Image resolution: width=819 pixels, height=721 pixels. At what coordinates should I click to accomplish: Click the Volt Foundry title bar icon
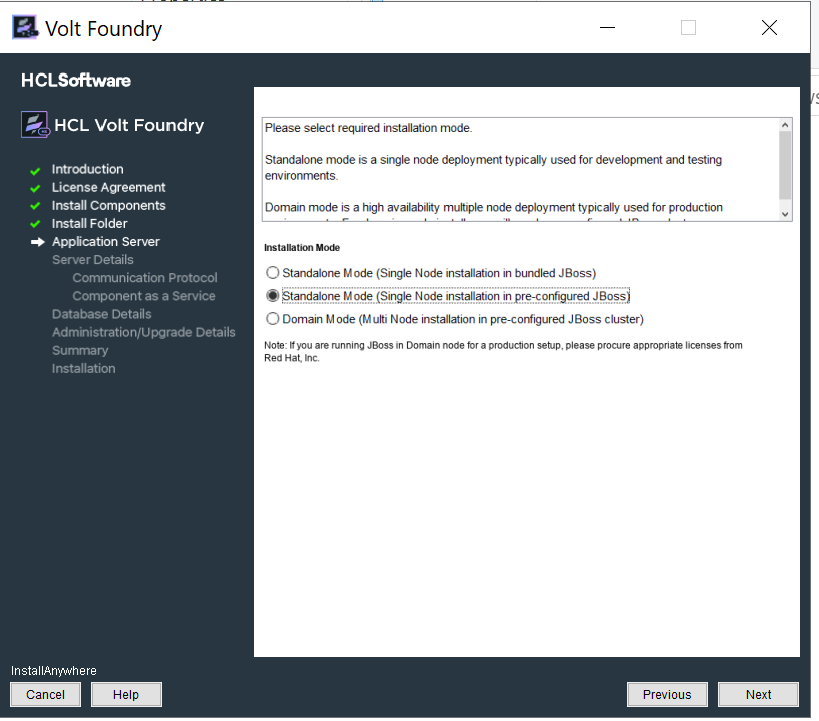pos(25,27)
